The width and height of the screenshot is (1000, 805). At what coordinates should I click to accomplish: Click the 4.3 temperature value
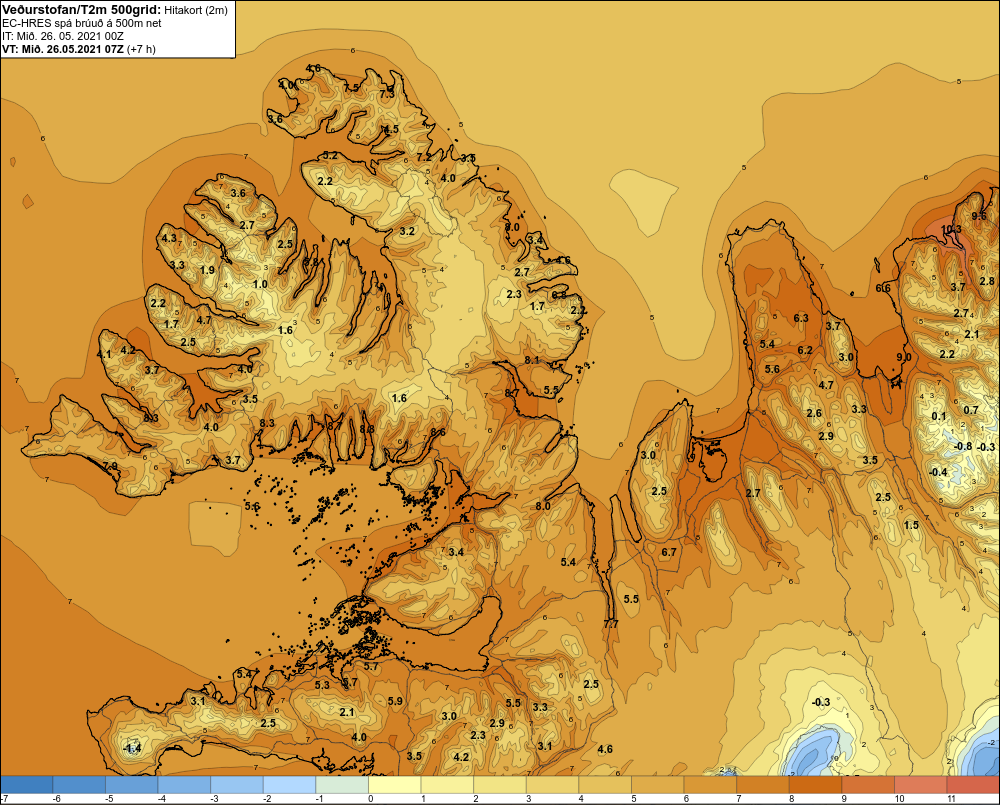[x=169, y=238]
